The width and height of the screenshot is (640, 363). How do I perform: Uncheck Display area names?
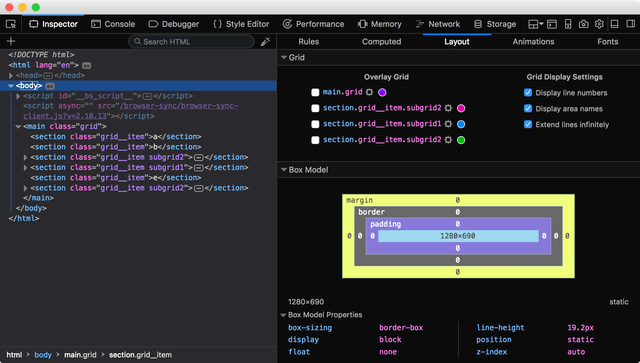pyautogui.click(x=528, y=109)
